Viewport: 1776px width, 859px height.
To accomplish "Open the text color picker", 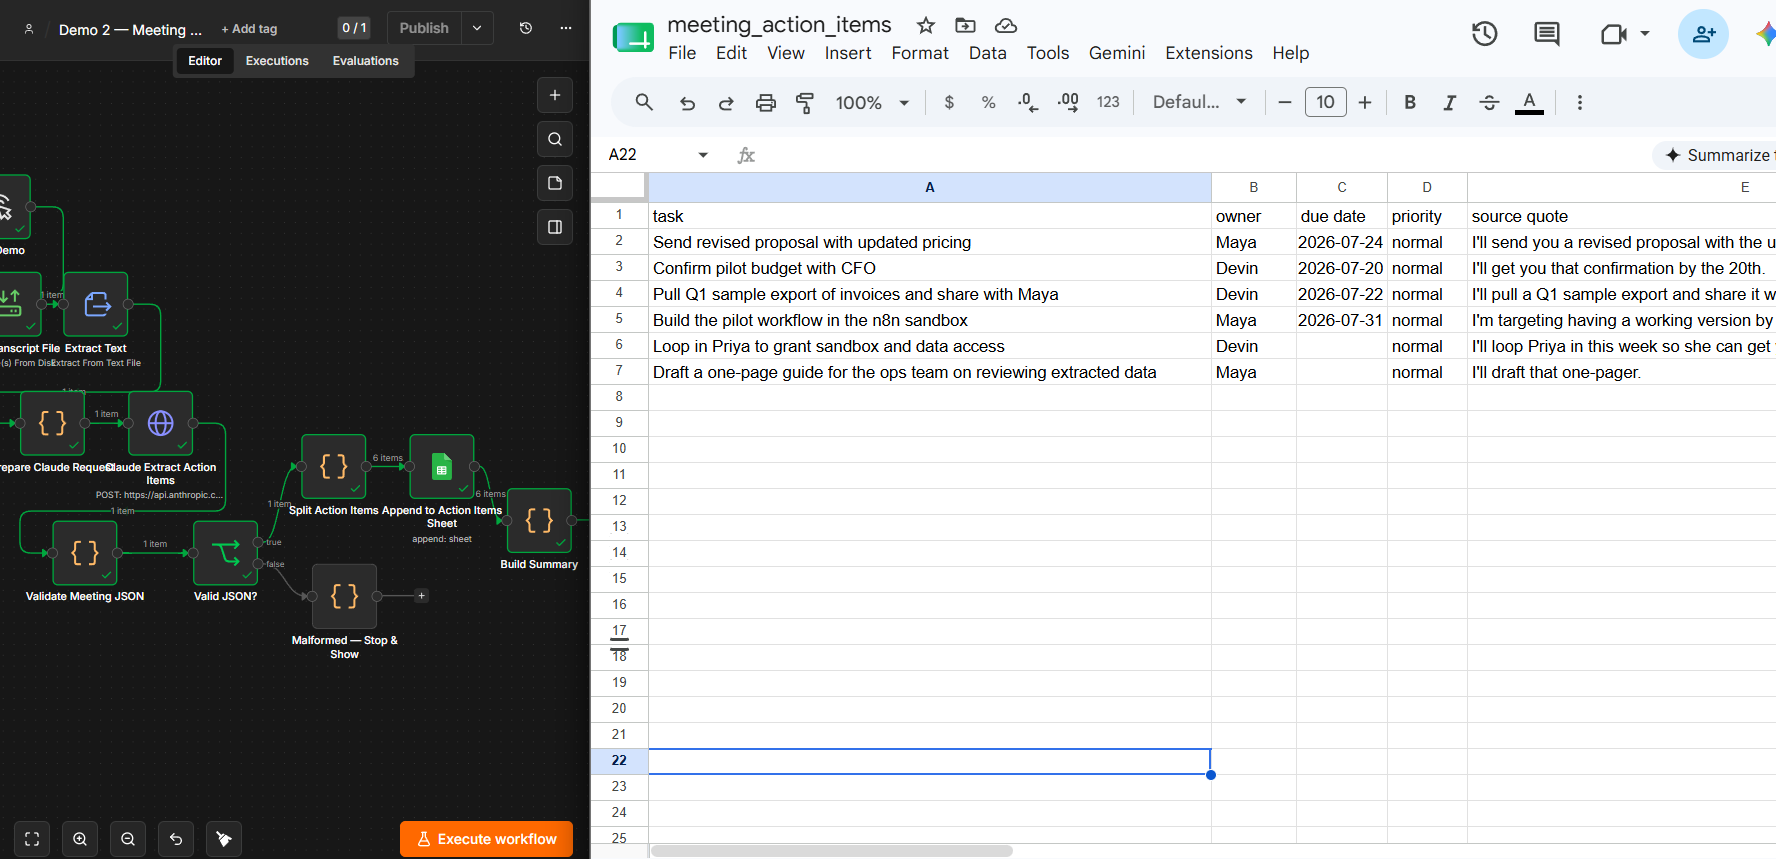I will (1529, 102).
